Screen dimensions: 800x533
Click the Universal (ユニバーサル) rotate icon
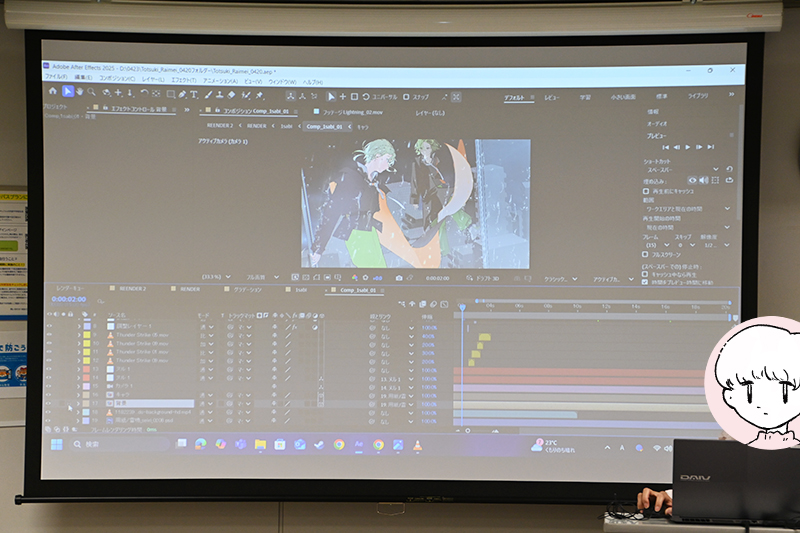click(x=366, y=96)
